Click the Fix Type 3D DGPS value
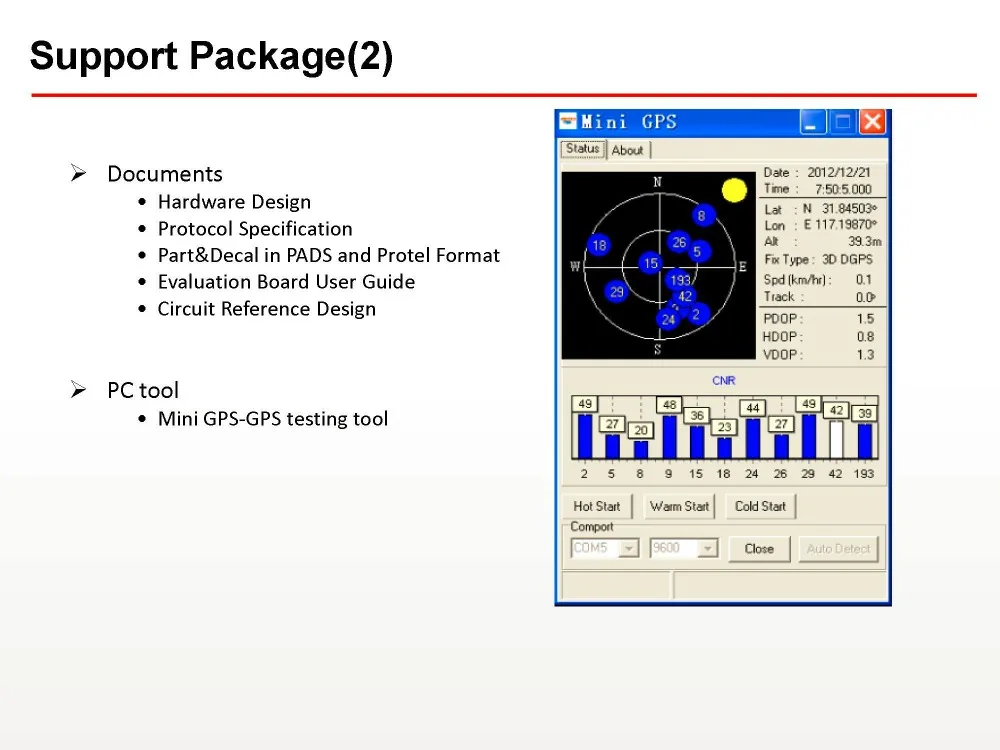Viewport: 1000px width, 750px height. pos(847,260)
